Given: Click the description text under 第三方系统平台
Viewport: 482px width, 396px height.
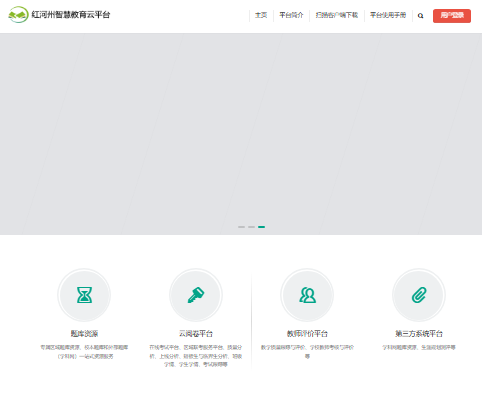Looking at the screenshot, I should tap(419, 347).
